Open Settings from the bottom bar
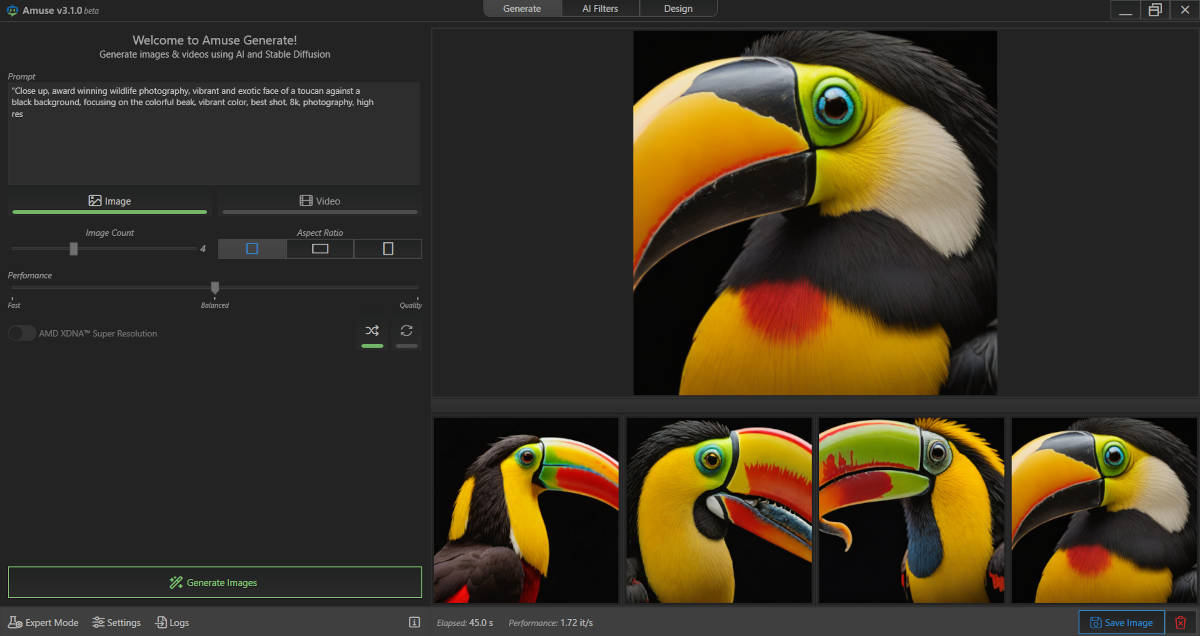This screenshot has height=636, width=1200. pyautogui.click(x=116, y=622)
